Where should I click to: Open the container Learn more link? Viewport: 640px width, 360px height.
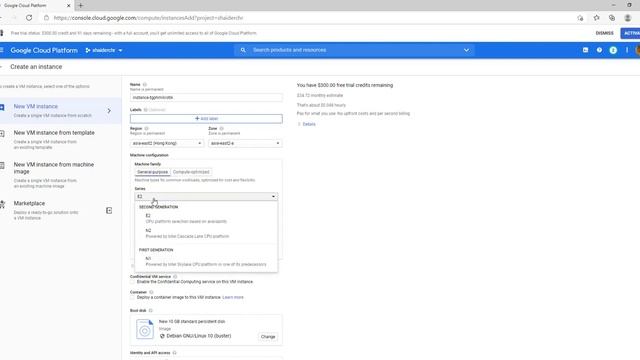[x=233, y=297]
